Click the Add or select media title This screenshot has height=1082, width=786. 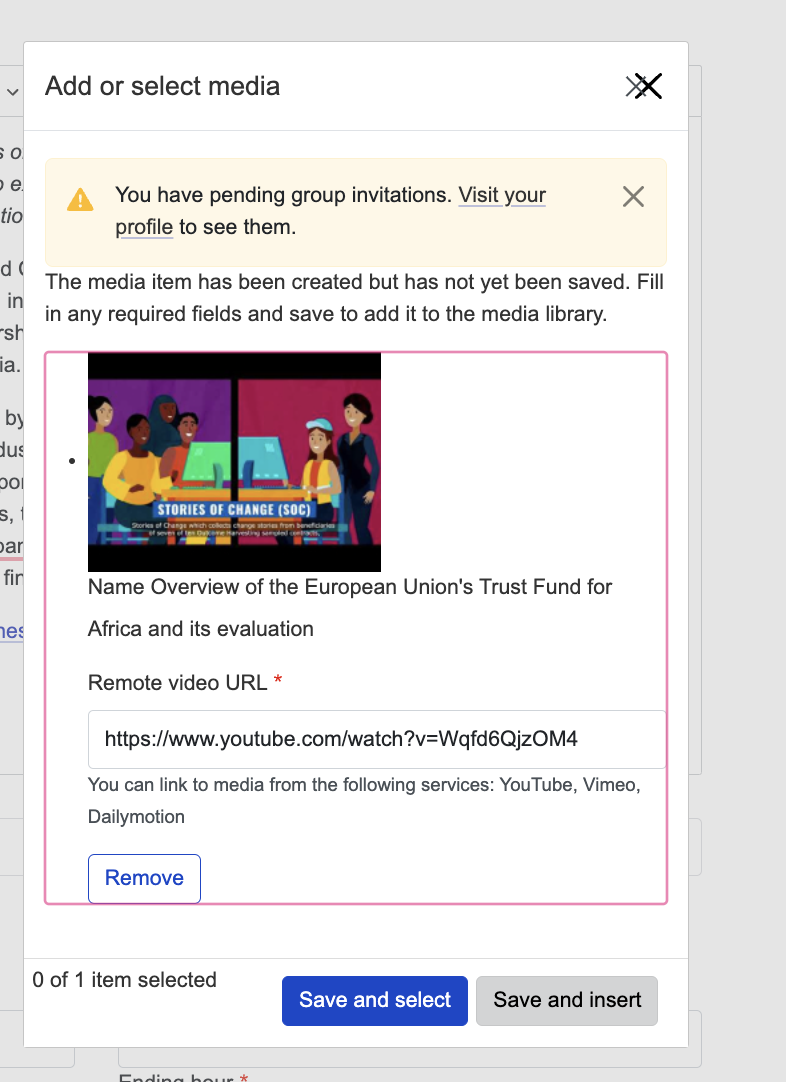[162, 86]
